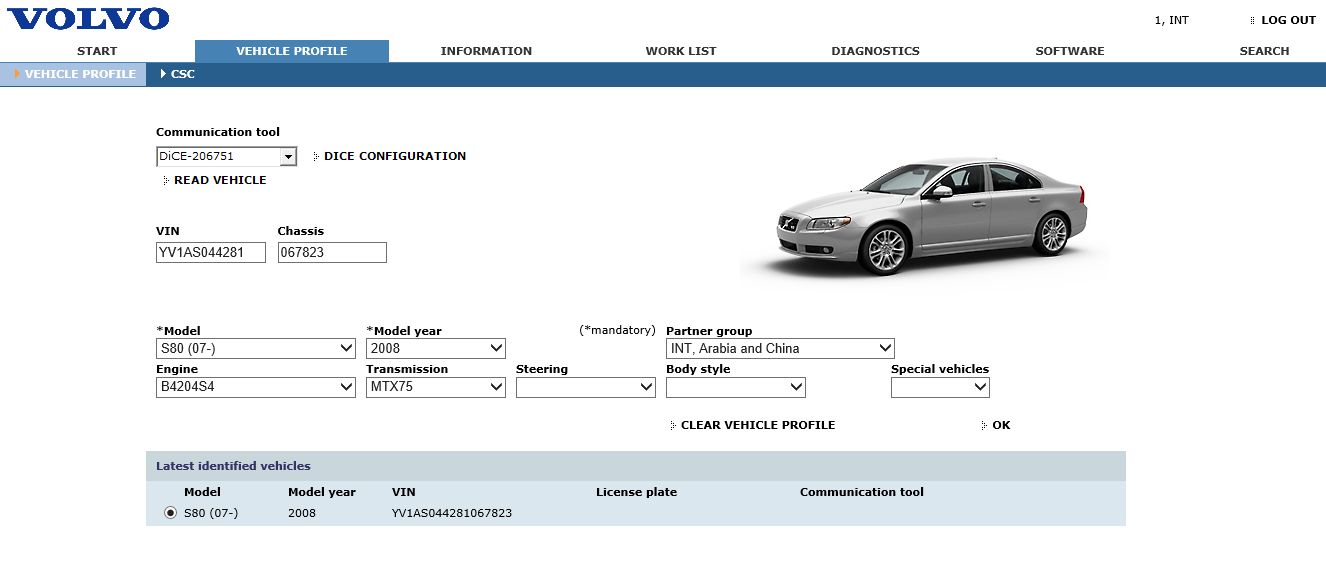Viewport: 1326px width, 567px height.
Task: Click Clear Vehicle Profile
Action: (757, 425)
